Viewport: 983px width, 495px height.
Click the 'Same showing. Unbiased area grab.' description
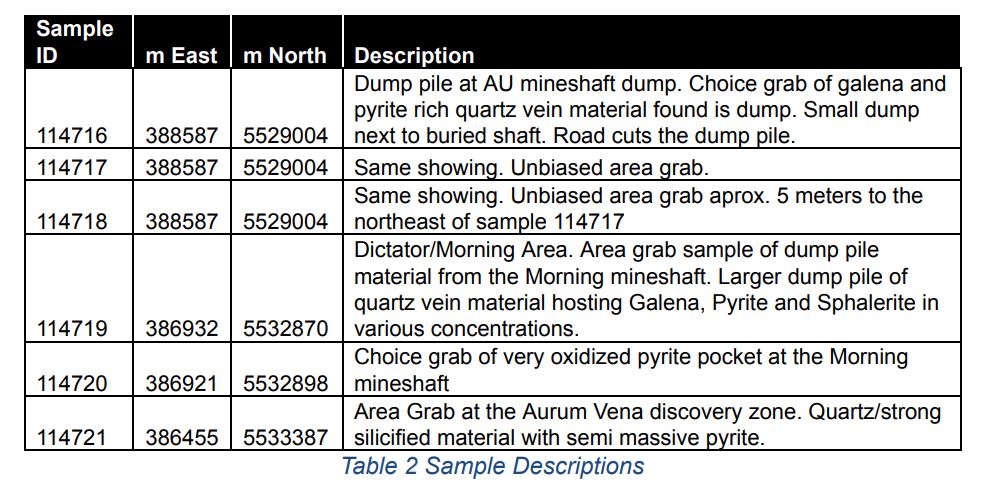(x=532, y=167)
